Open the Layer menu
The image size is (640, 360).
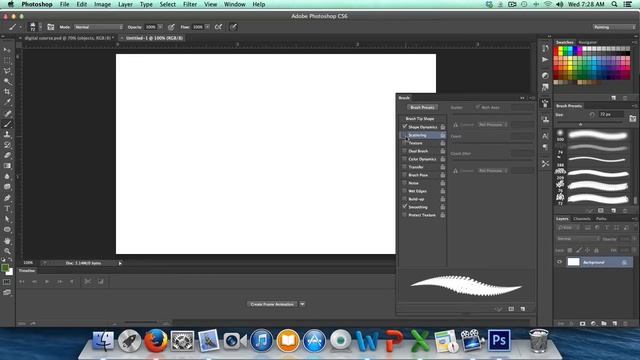coord(125,4)
